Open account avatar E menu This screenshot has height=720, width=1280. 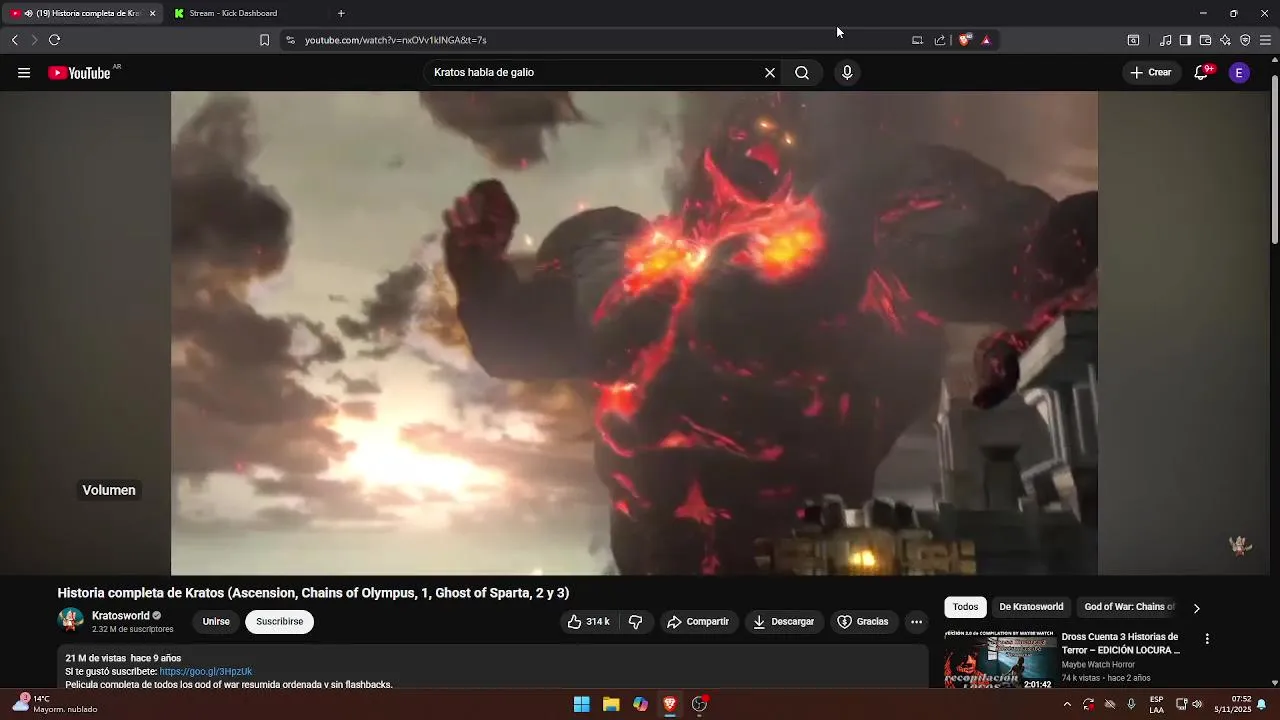(1239, 73)
